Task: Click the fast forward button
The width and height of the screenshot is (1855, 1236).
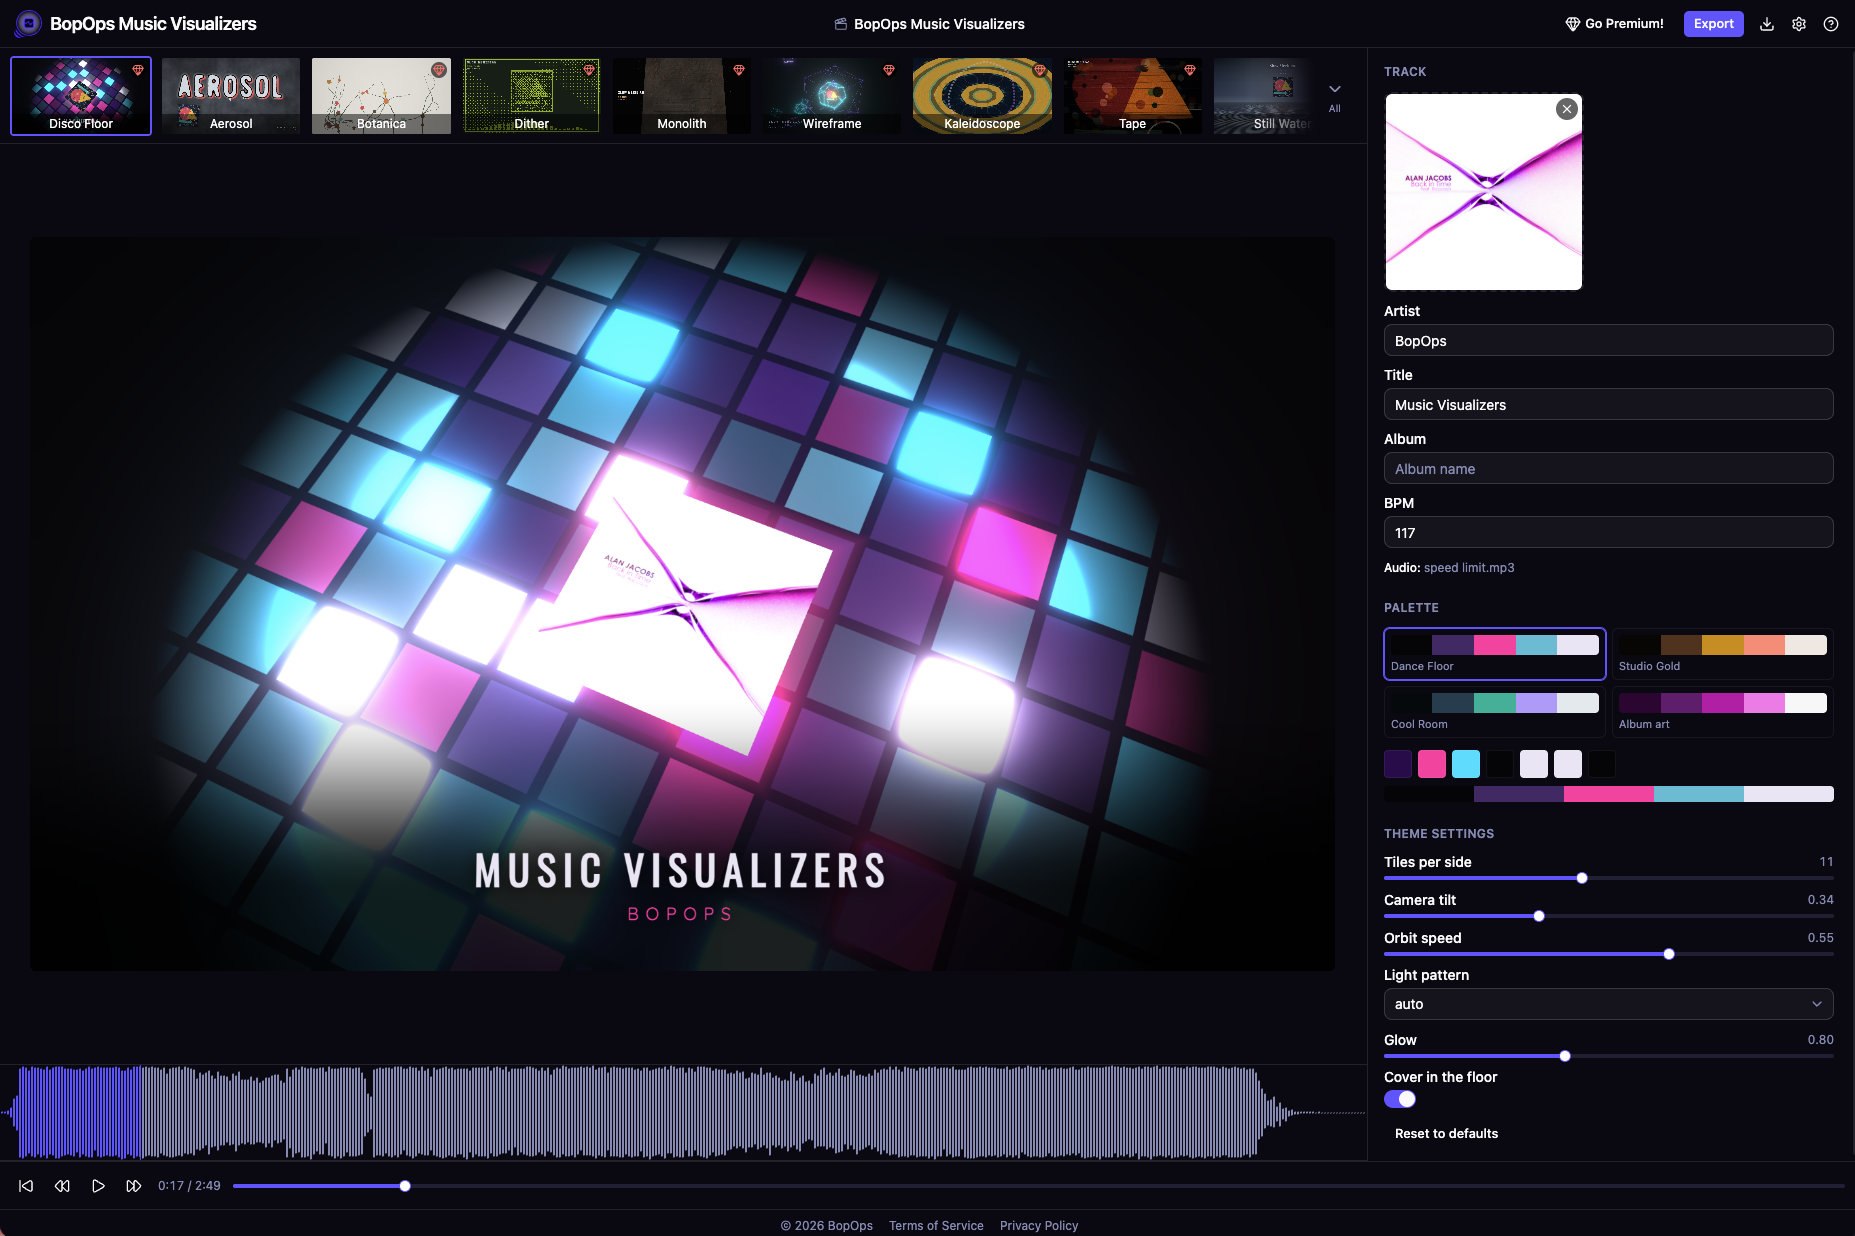Action: pyautogui.click(x=134, y=1186)
